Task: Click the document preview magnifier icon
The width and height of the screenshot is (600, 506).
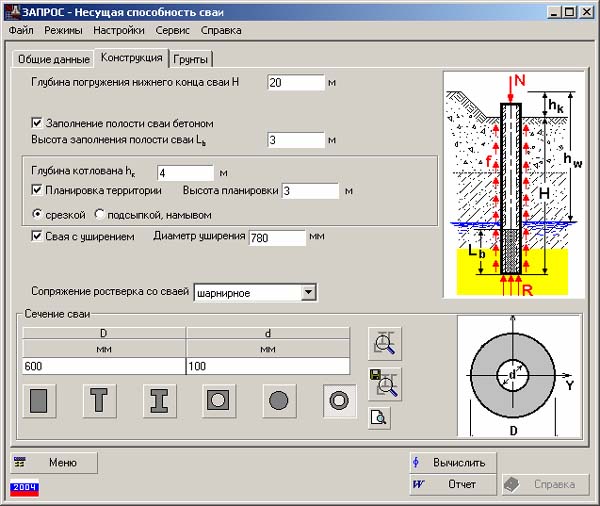Action: [379, 418]
